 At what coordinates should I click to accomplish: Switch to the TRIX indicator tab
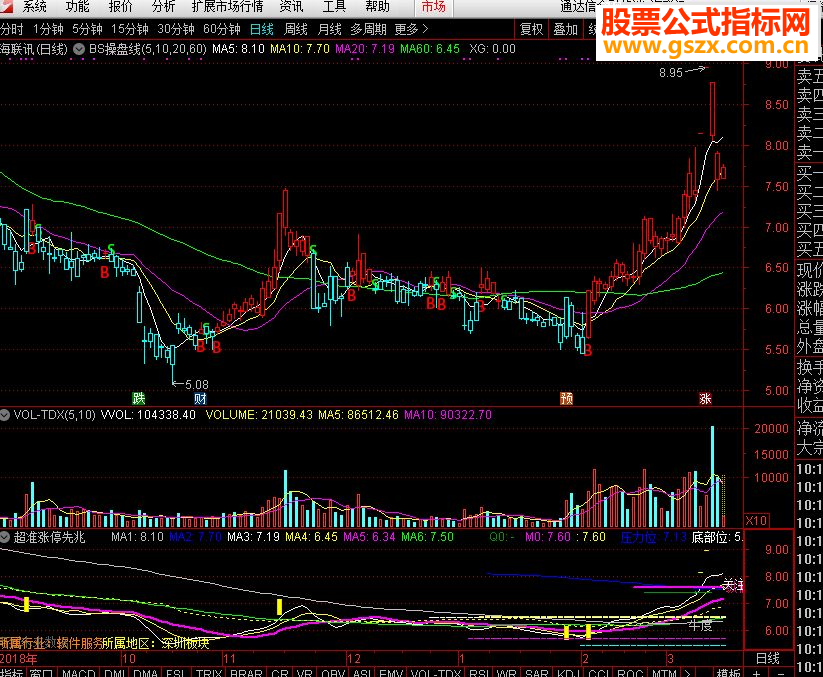209,673
